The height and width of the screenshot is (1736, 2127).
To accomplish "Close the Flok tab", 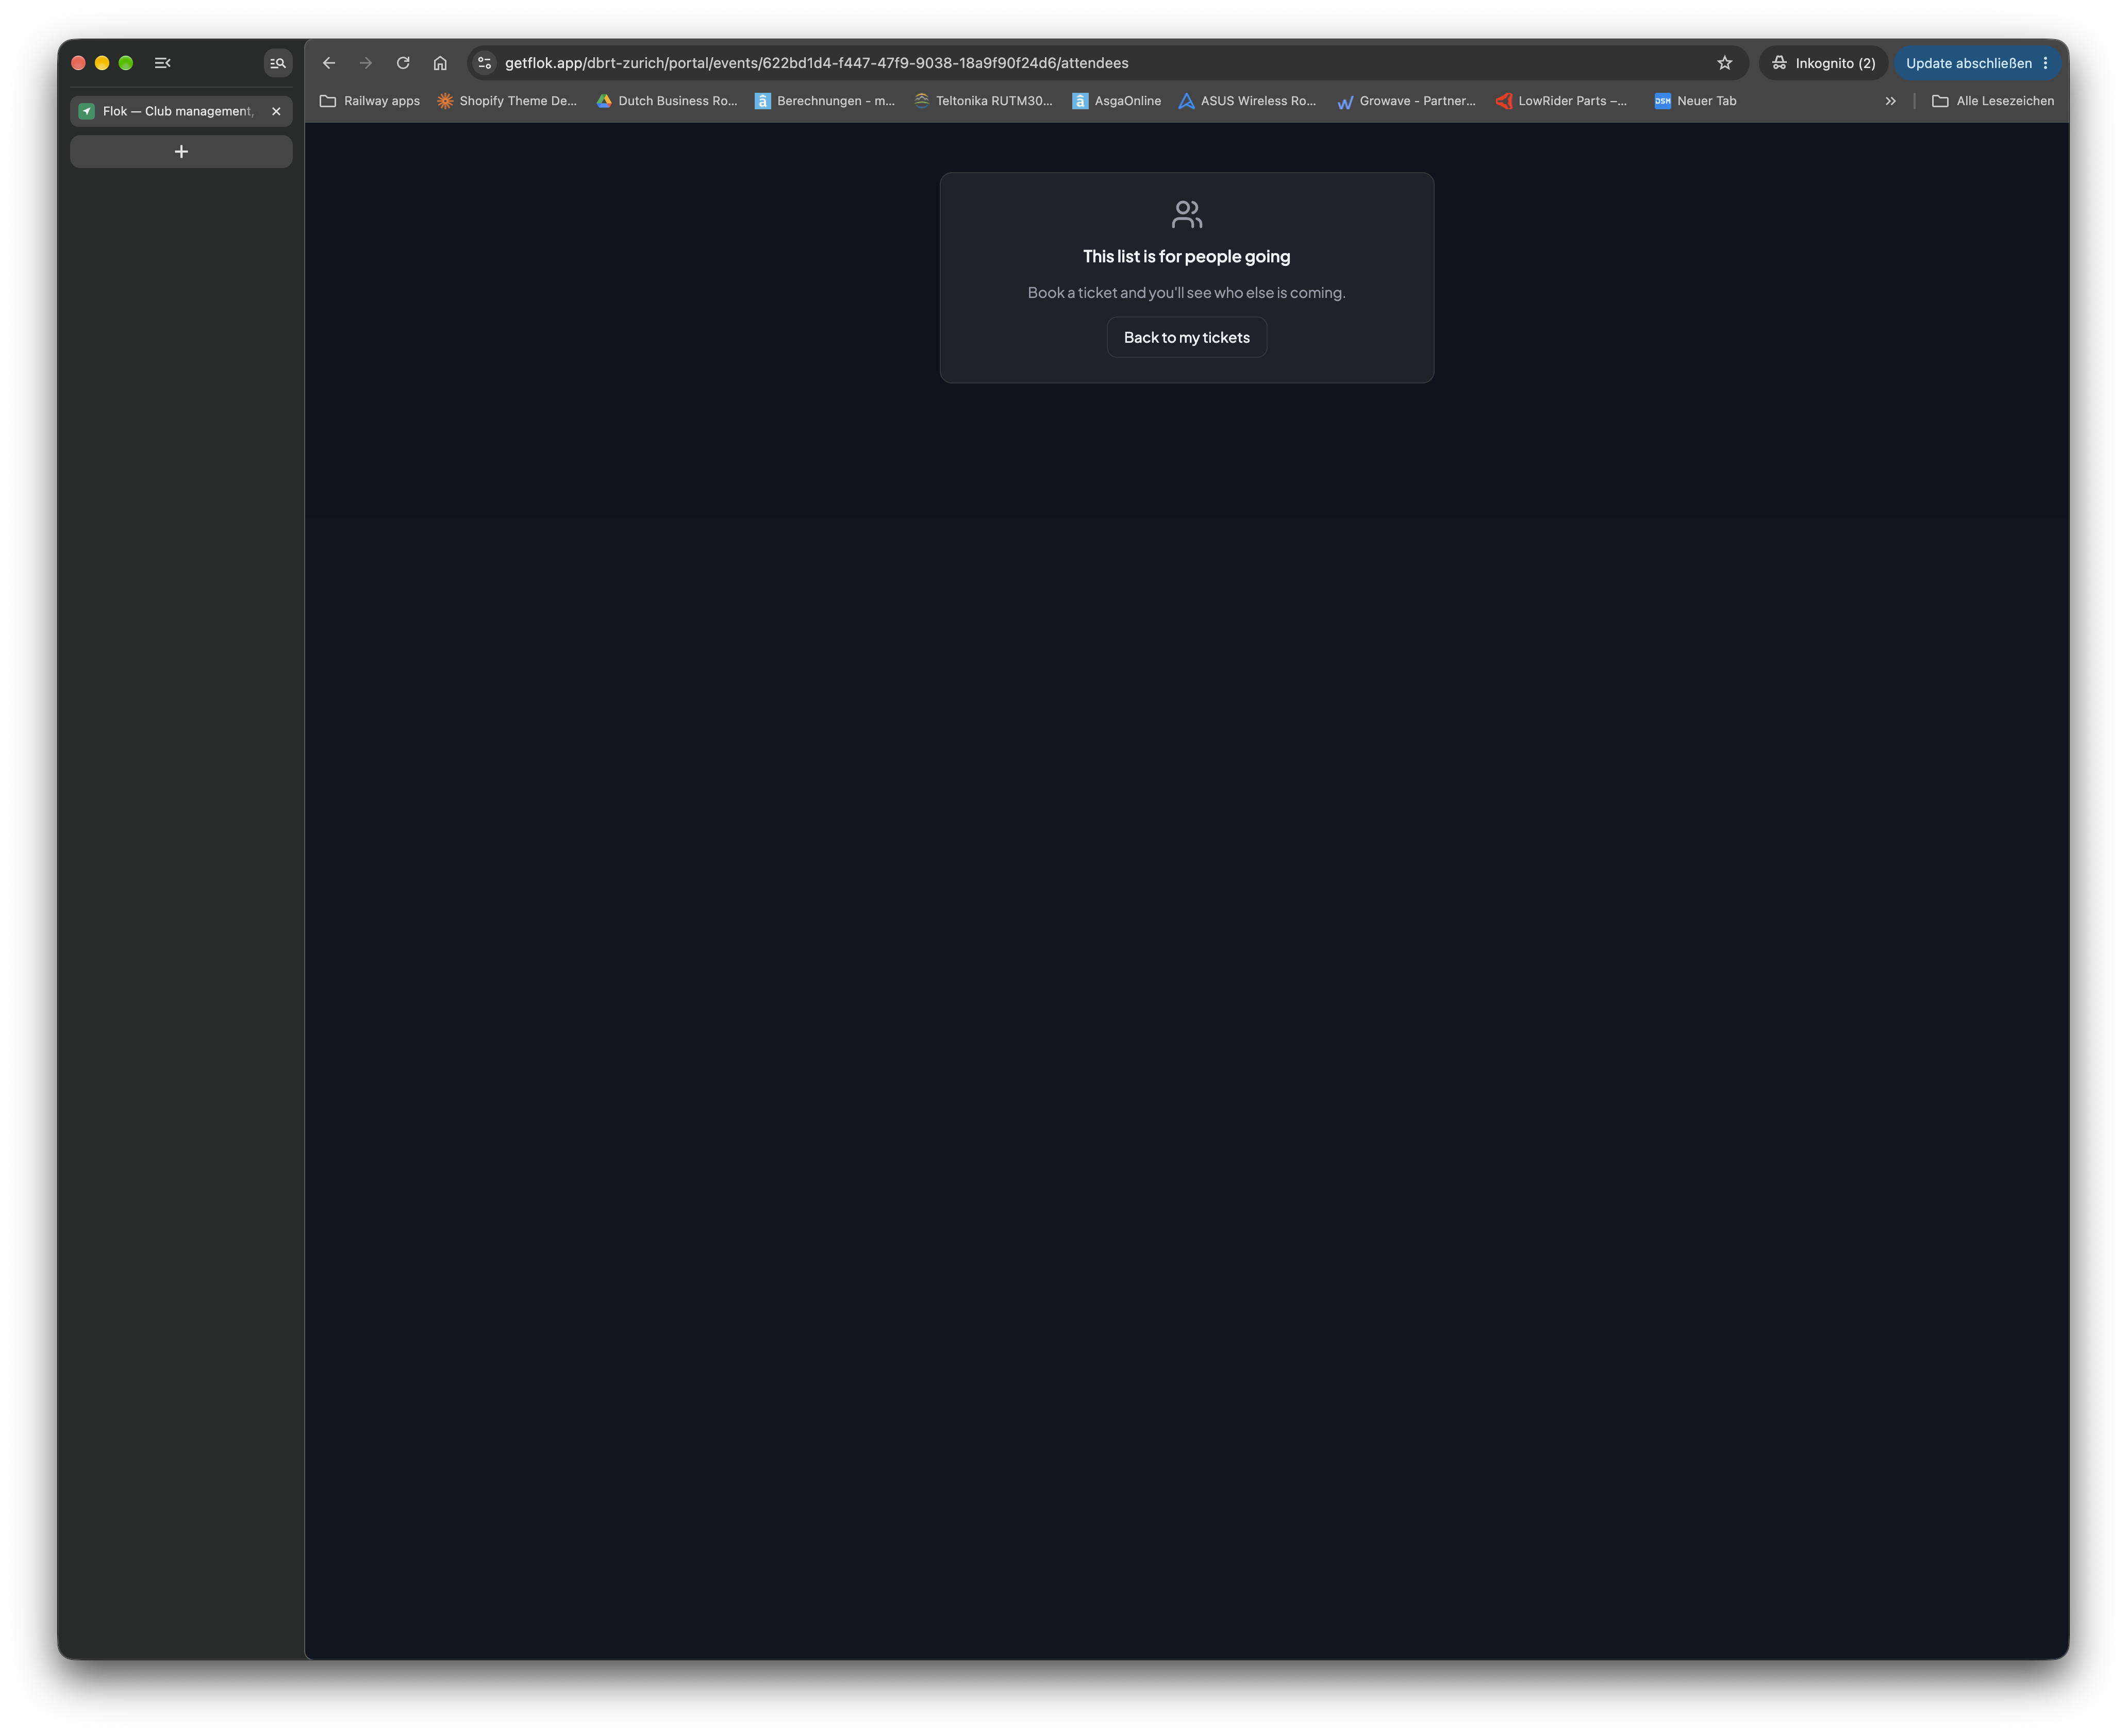I will pyautogui.click(x=276, y=111).
